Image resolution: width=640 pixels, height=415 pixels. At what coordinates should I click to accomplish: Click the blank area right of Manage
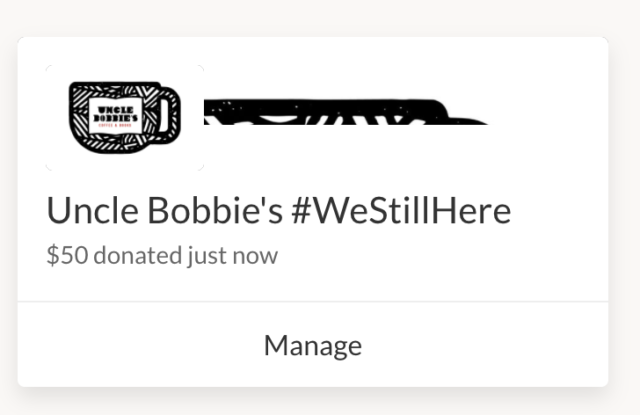coord(485,345)
